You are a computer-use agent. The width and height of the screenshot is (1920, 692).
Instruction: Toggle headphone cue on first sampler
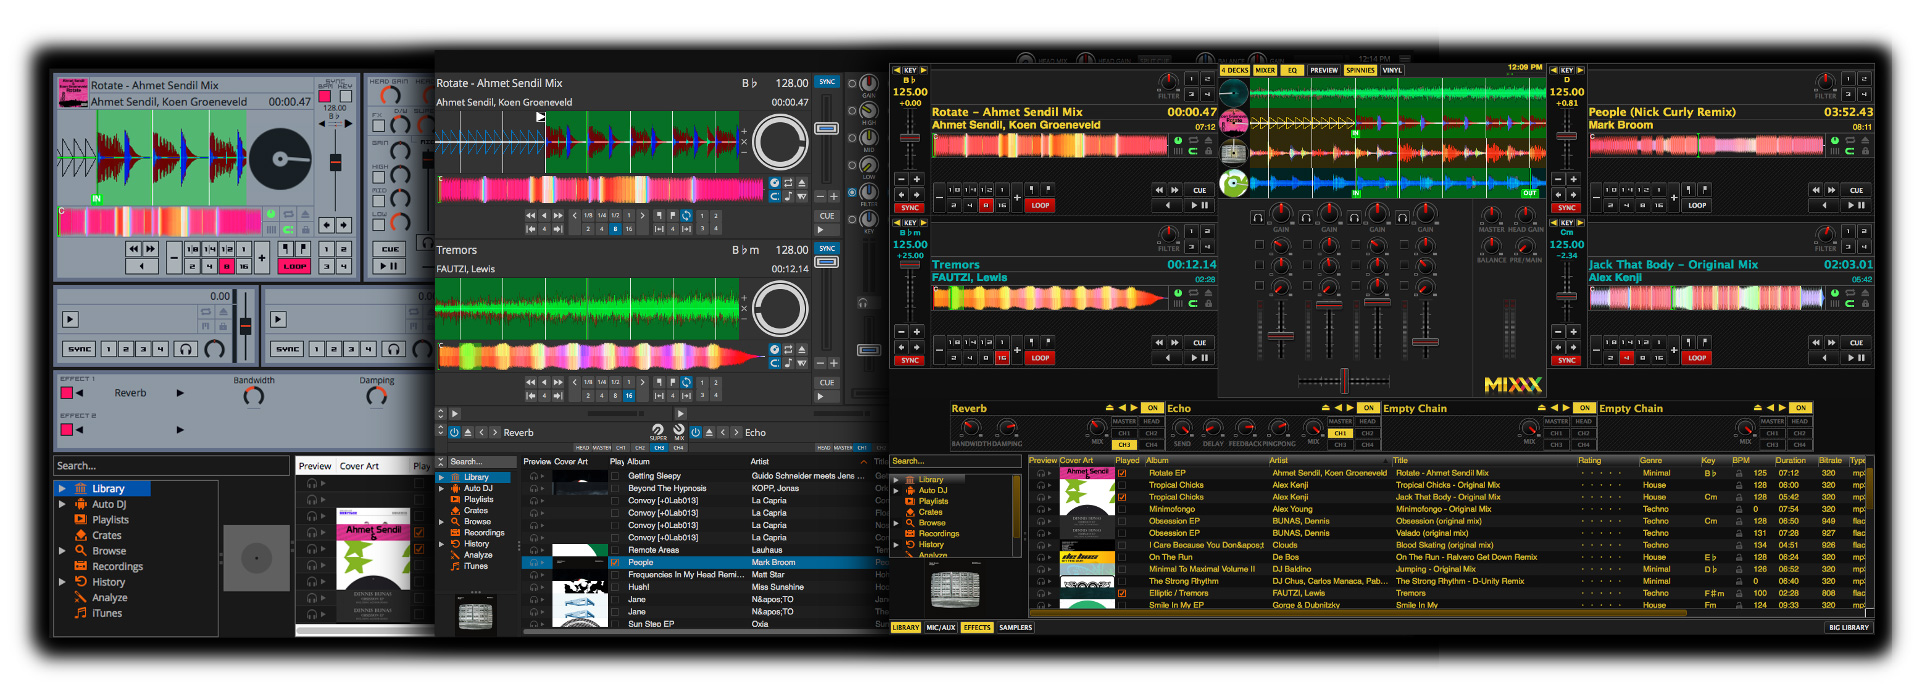pyautogui.click(x=186, y=349)
